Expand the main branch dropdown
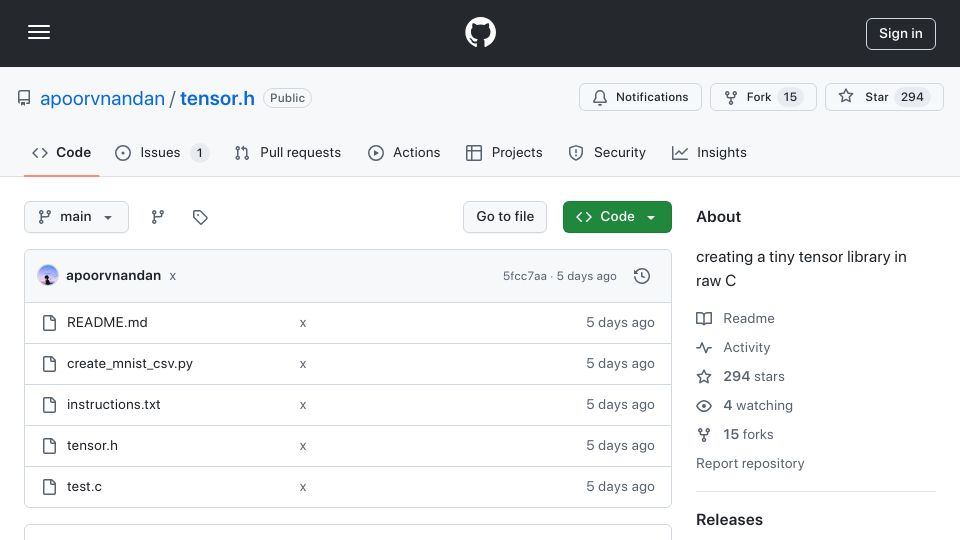The width and height of the screenshot is (960, 540). [x=77, y=217]
